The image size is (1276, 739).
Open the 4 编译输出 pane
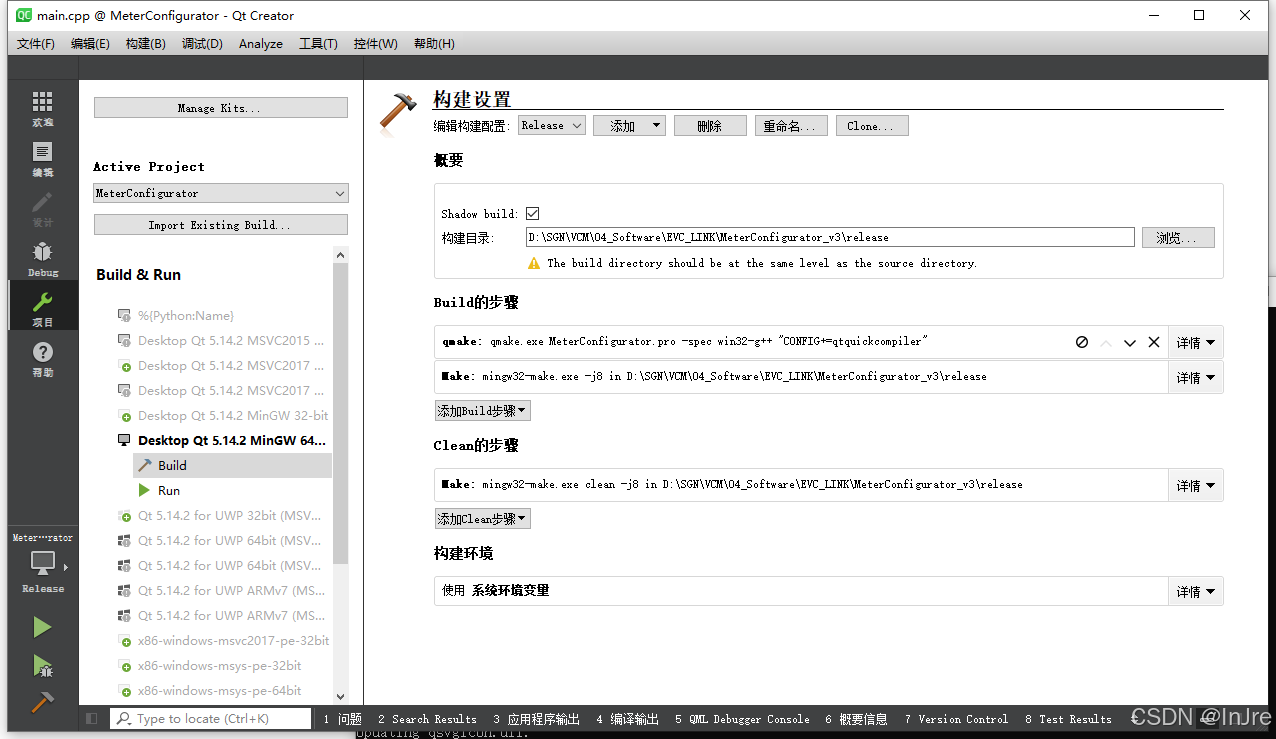627,718
